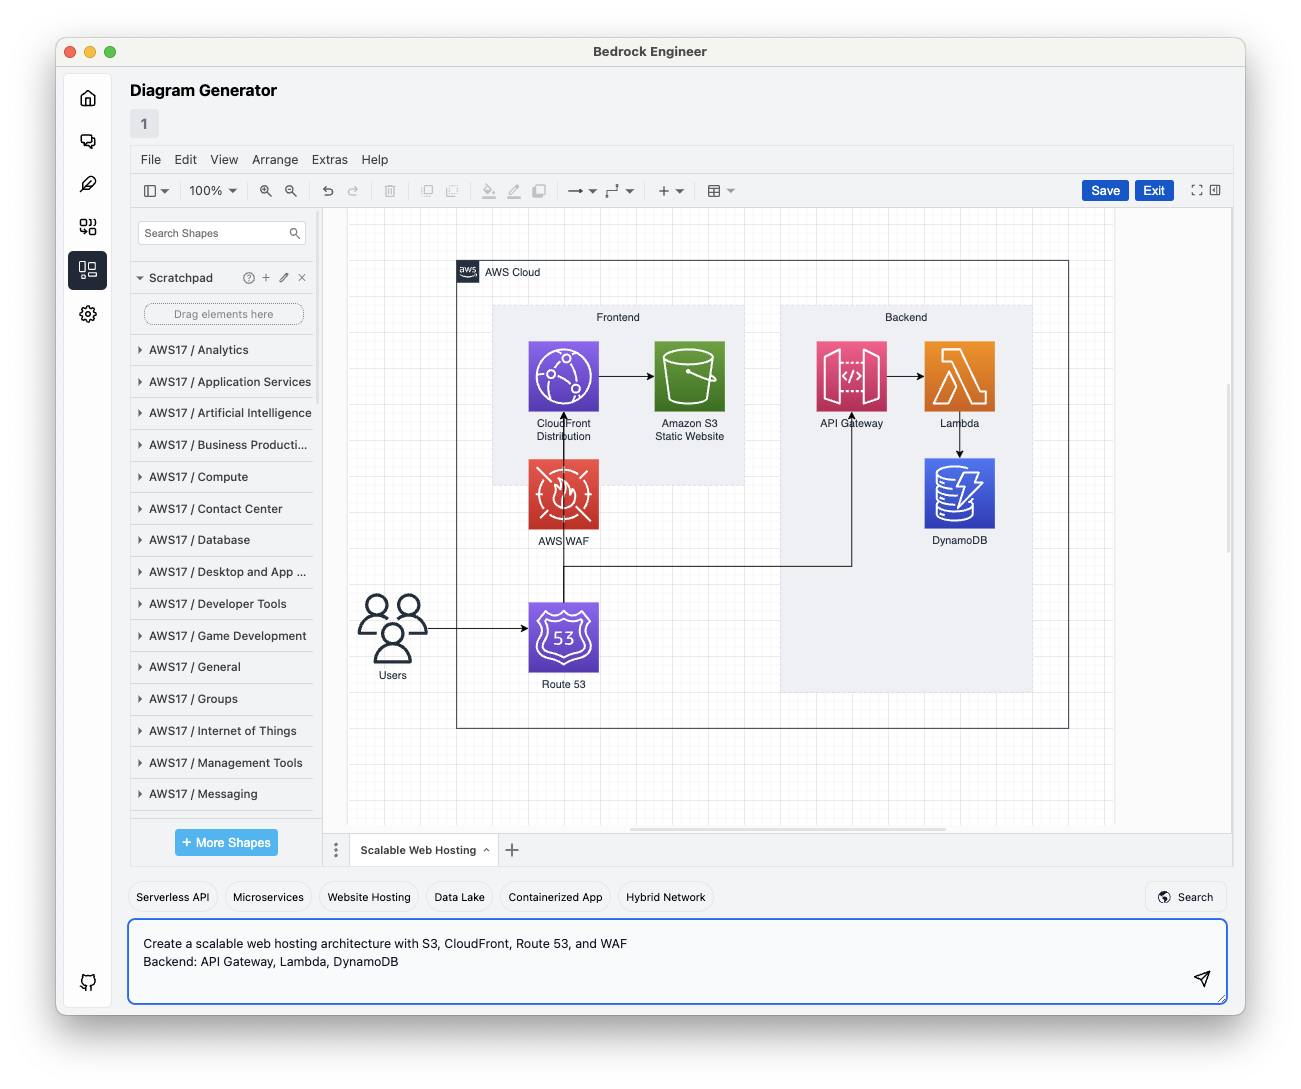Image resolution: width=1301 pixels, height=1089 pixels.
Task: Add to Scratchpad with plus icon
Action: pyautogui.click(x=266, y=278)
